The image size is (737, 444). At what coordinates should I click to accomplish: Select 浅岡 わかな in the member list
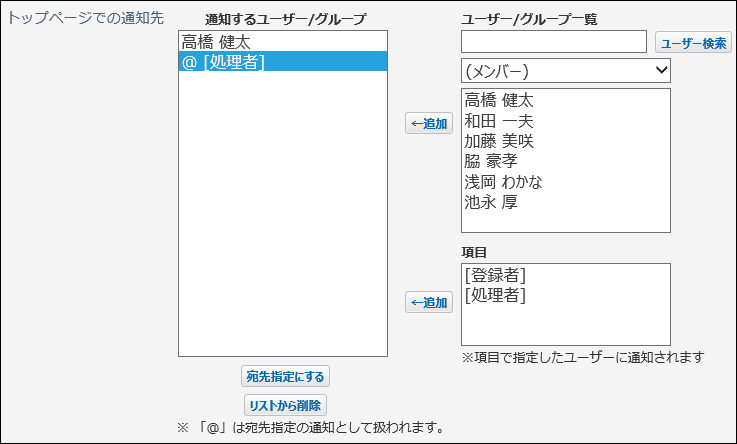click(x=566, y=181)
